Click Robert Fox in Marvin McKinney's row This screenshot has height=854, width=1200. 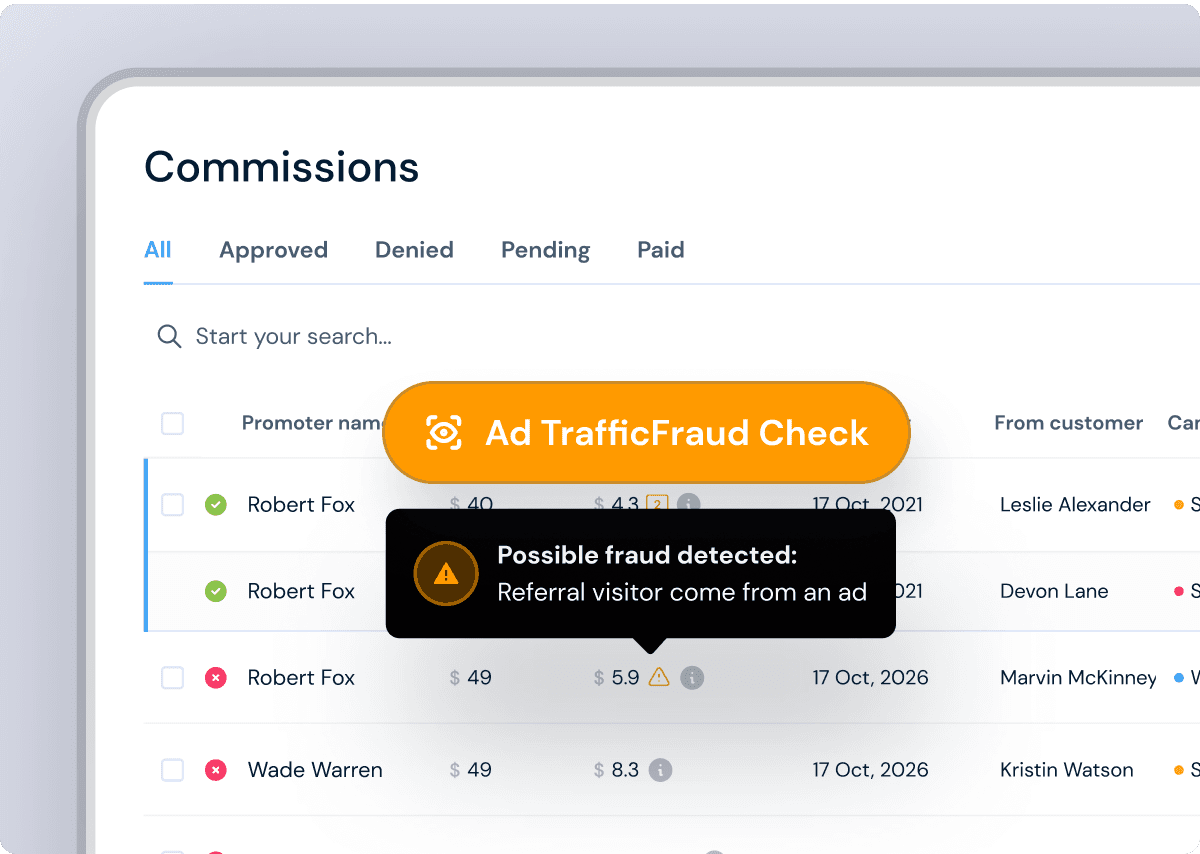pyautogui.click(x=301, y=678)
